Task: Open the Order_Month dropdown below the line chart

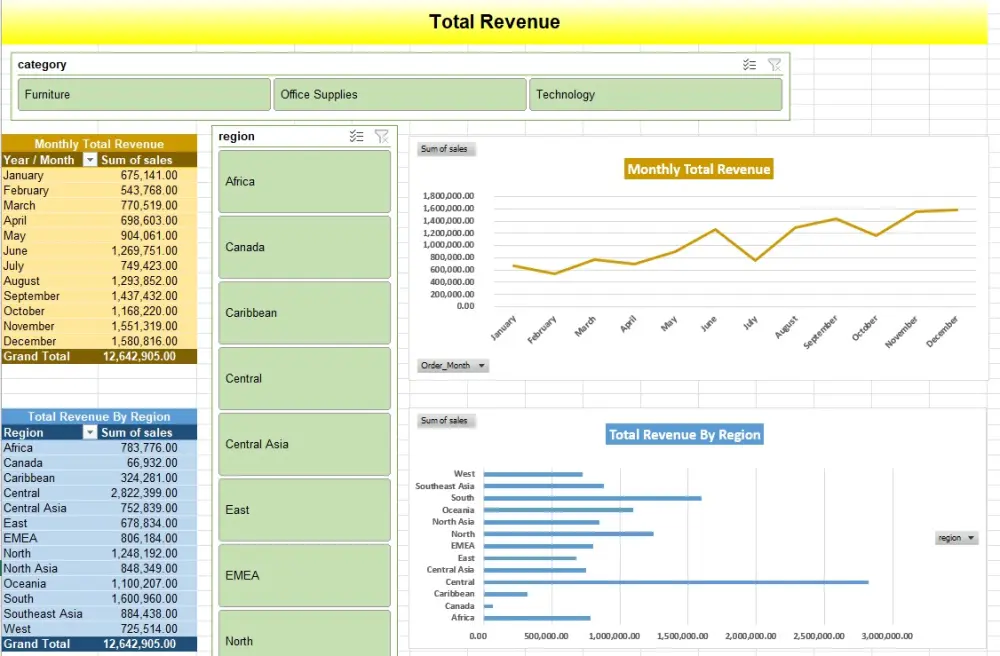Action: pos(452,365)
